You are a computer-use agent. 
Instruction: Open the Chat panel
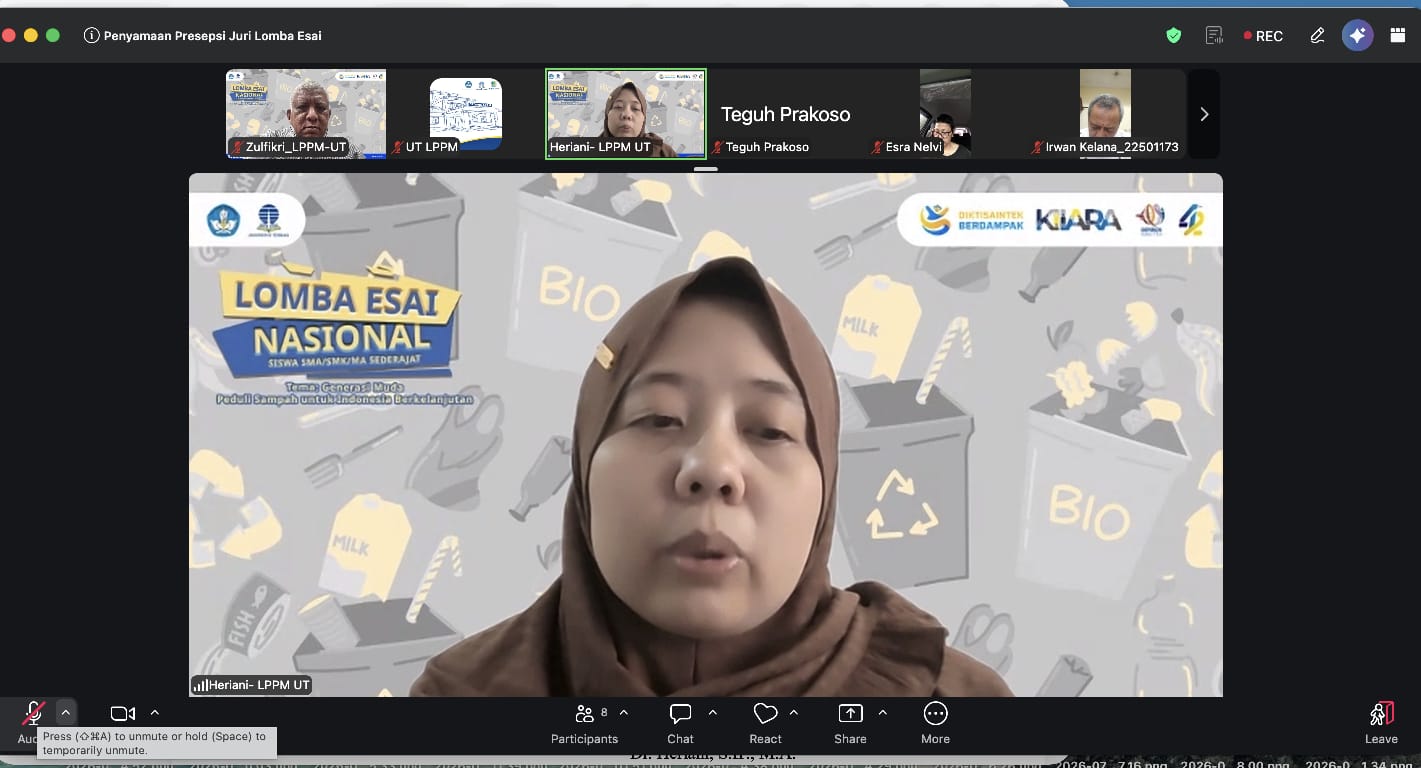681,724
